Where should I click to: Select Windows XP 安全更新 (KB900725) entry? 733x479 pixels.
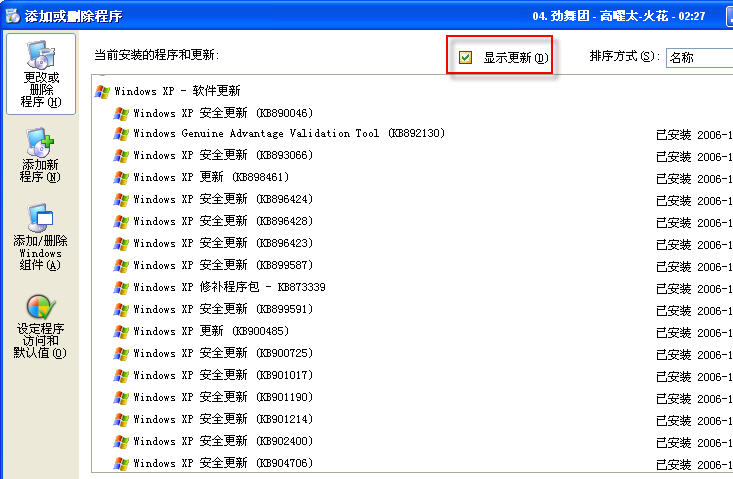[223, 353]
